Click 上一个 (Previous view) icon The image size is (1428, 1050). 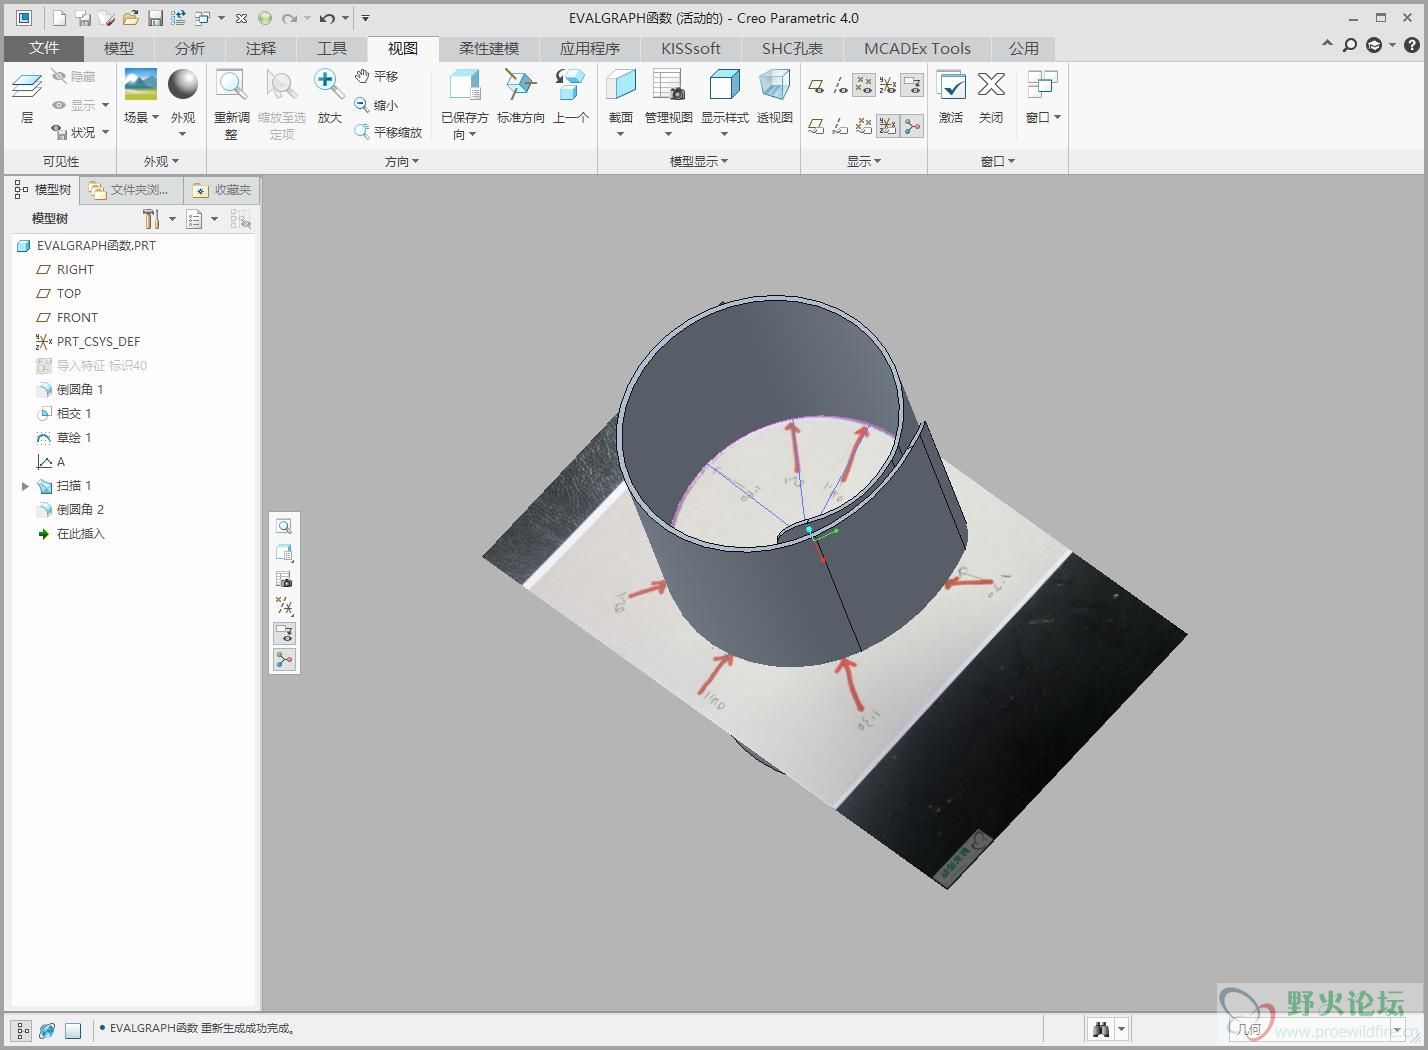tap(570, 85)
